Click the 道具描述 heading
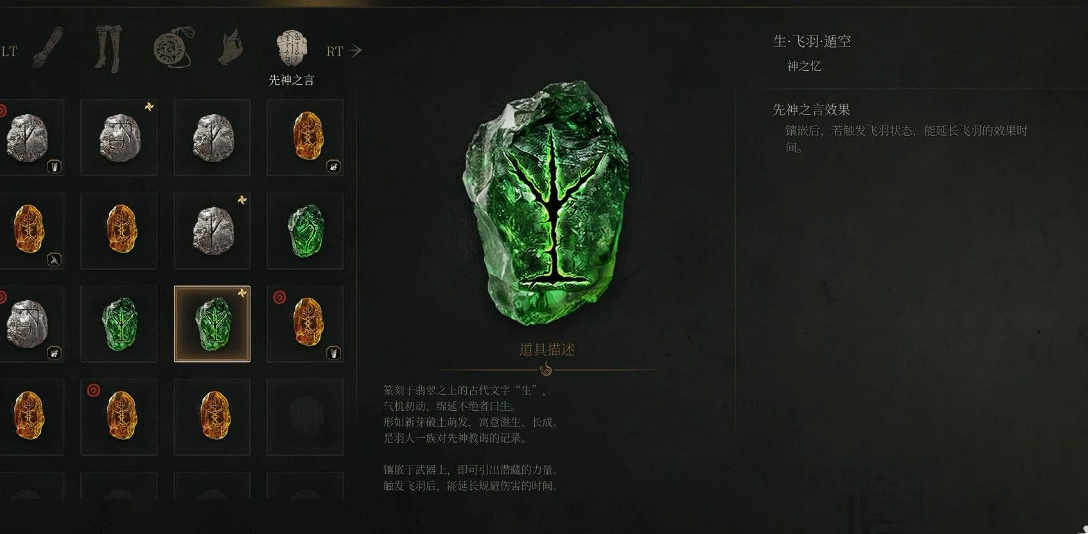The width and height of the screenshot is (1088, 534). [x=547, y=350]
